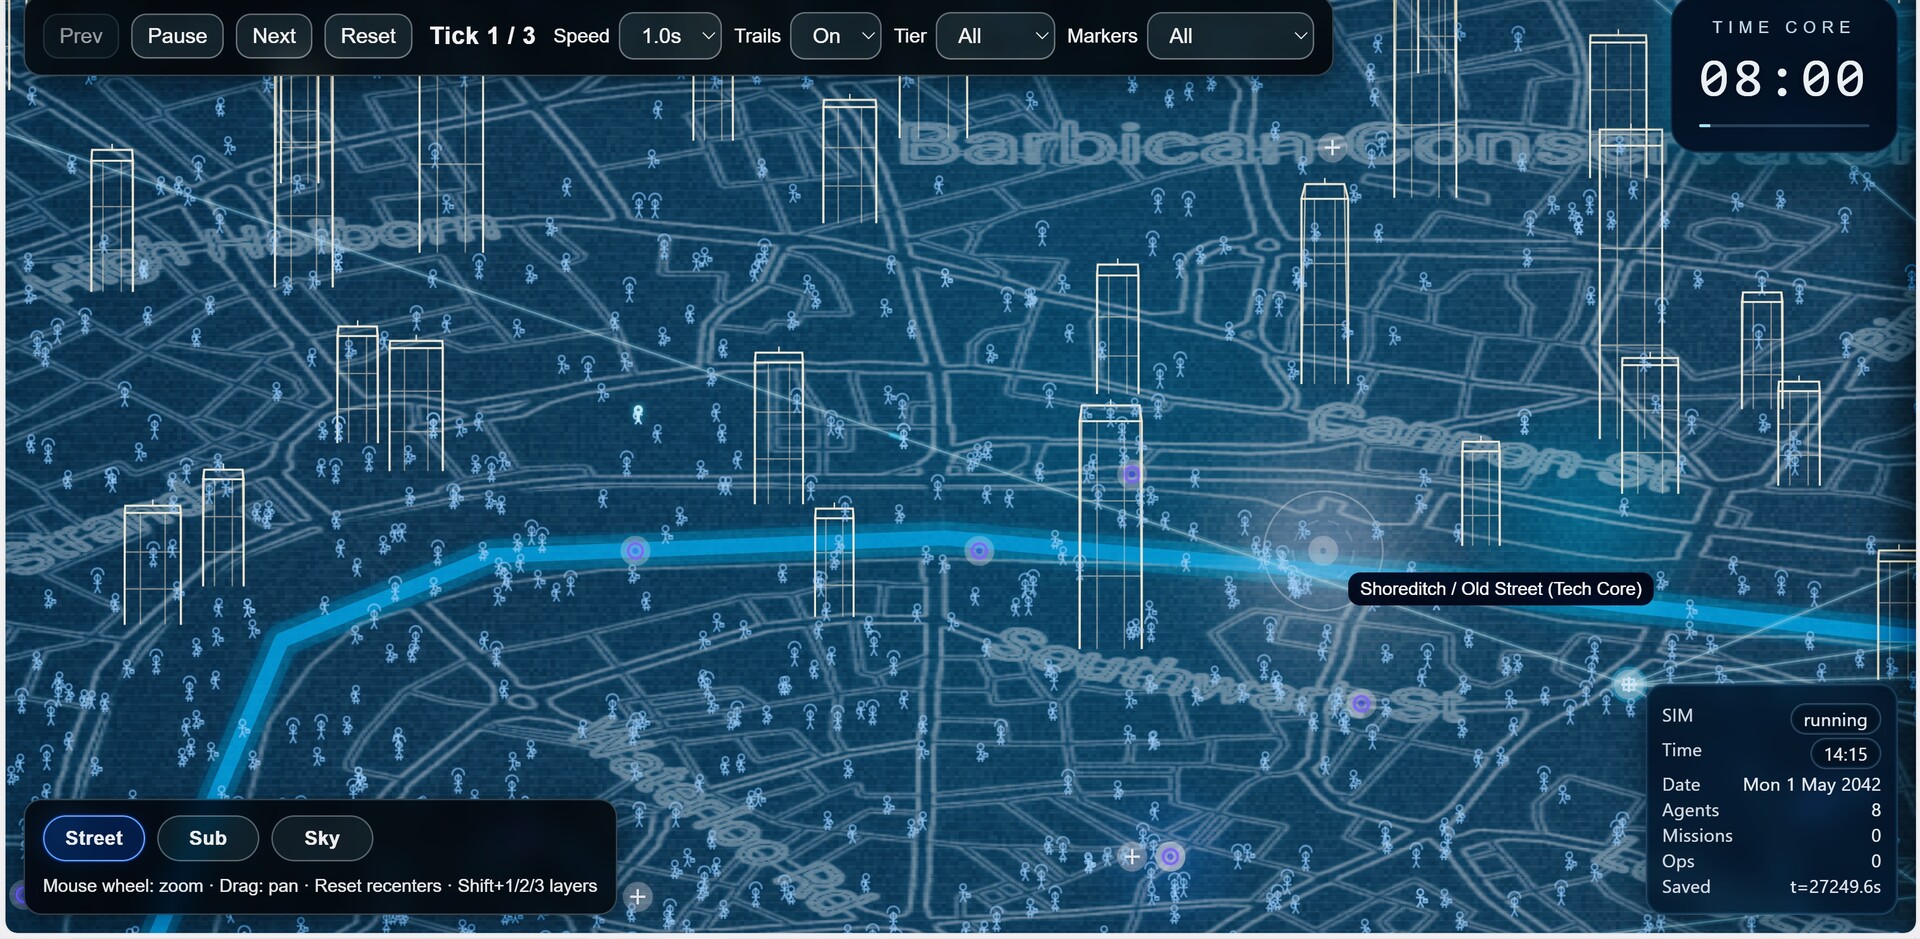Select the Shoreditch circular target marker
1920x939 pixels.
pos(1323,550)
